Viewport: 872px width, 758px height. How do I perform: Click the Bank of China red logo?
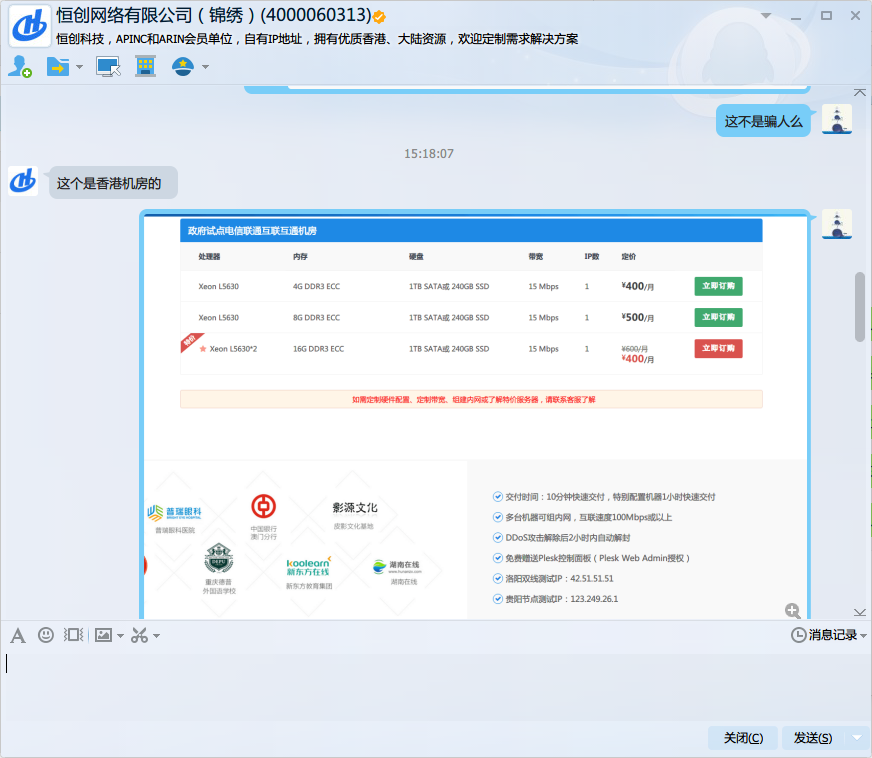click(264, 506)
